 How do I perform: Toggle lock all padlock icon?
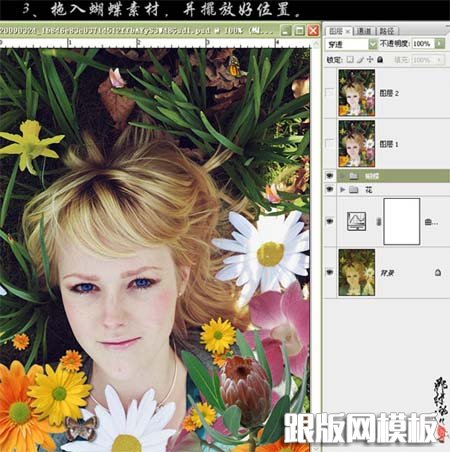[x=380, y=60]
